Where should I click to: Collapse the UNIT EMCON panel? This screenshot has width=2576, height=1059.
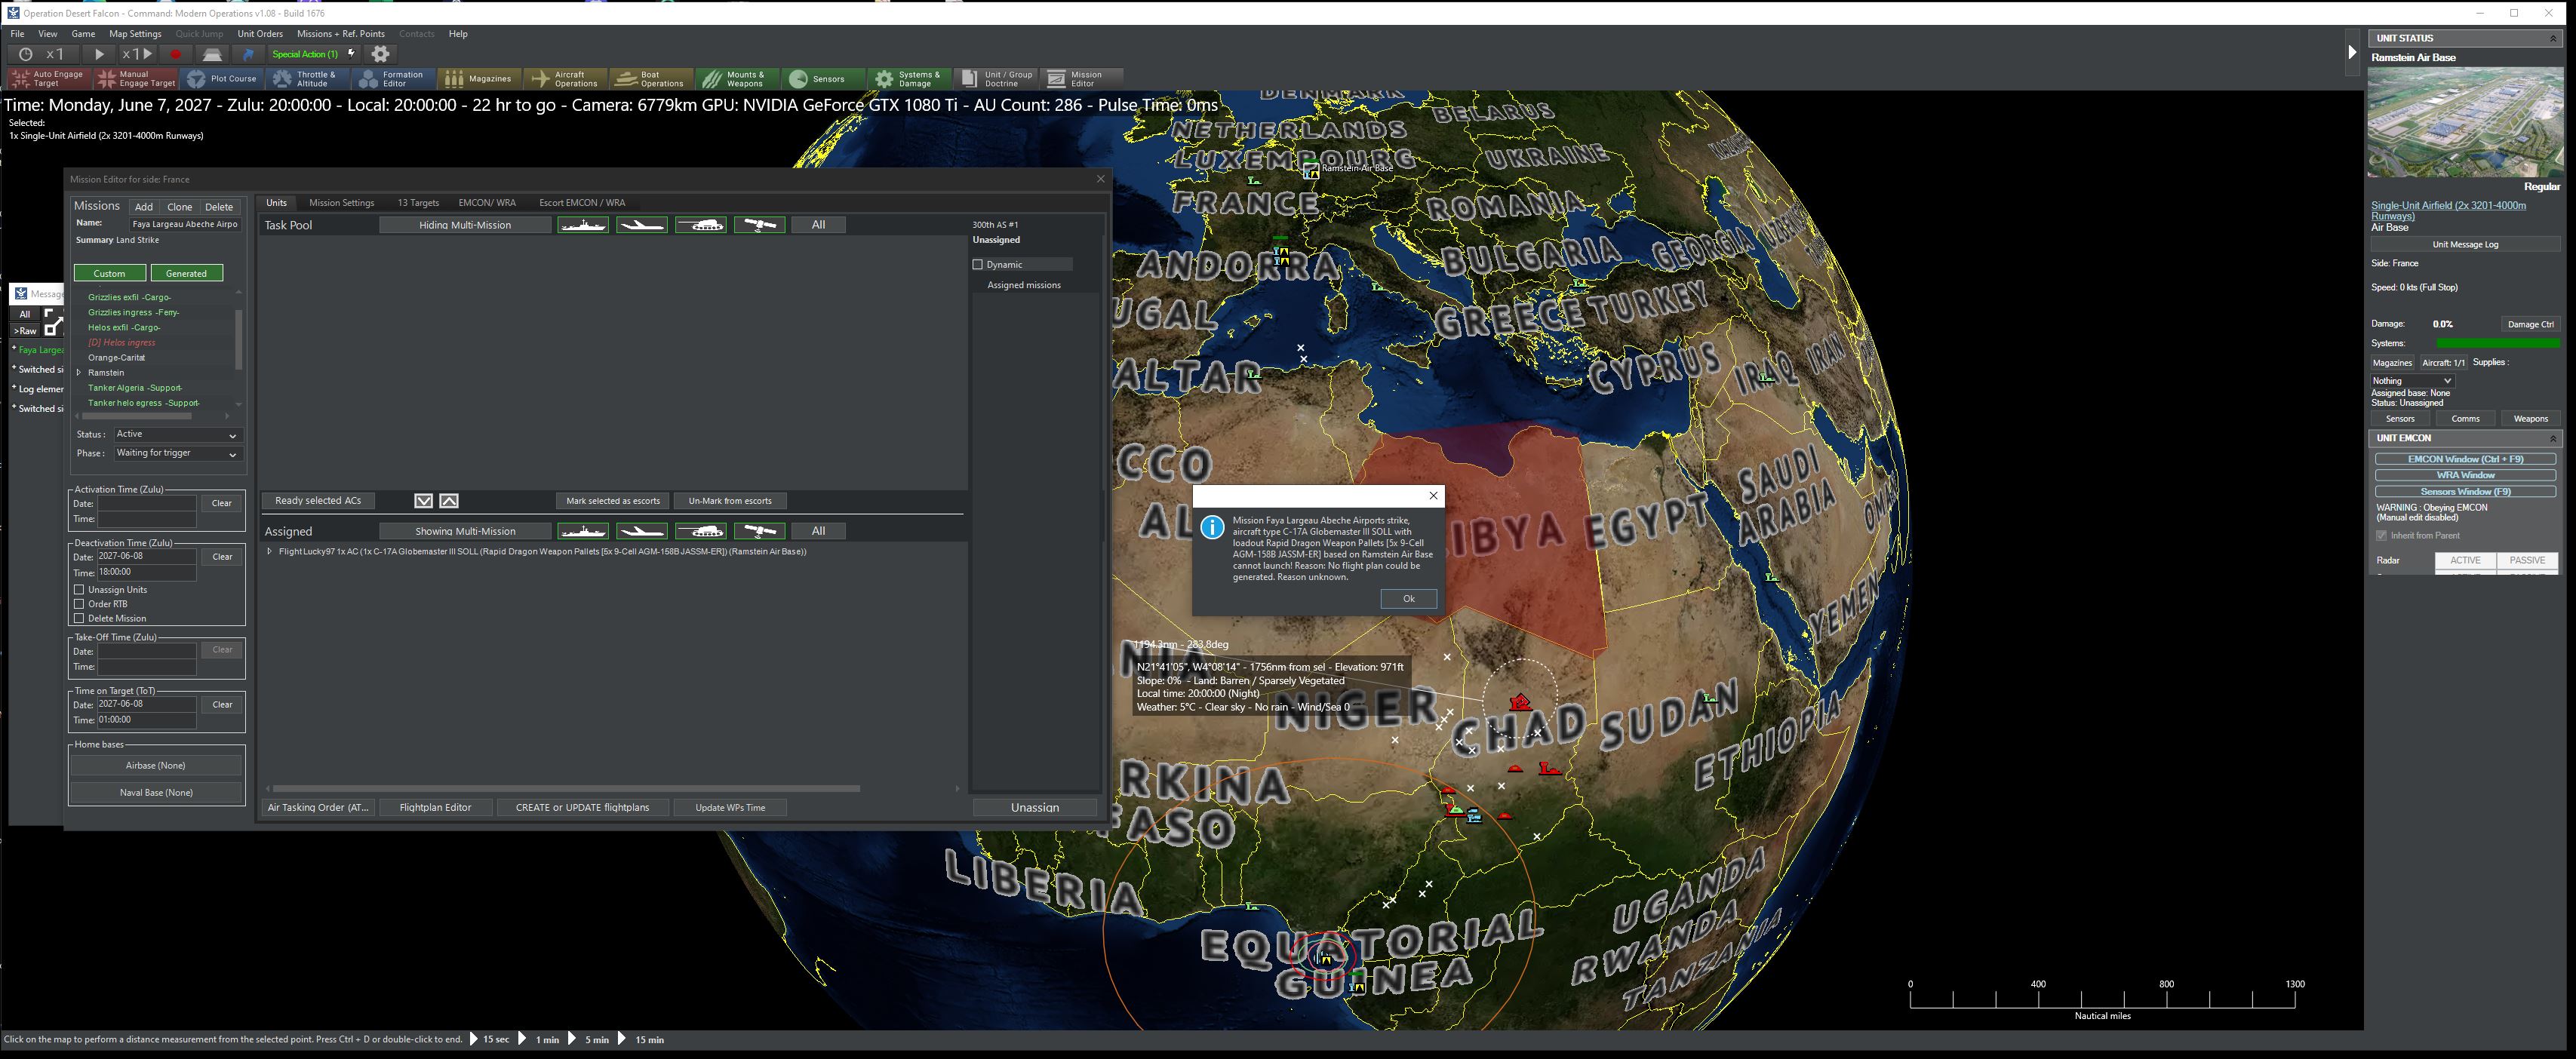tap(2553, 438)
